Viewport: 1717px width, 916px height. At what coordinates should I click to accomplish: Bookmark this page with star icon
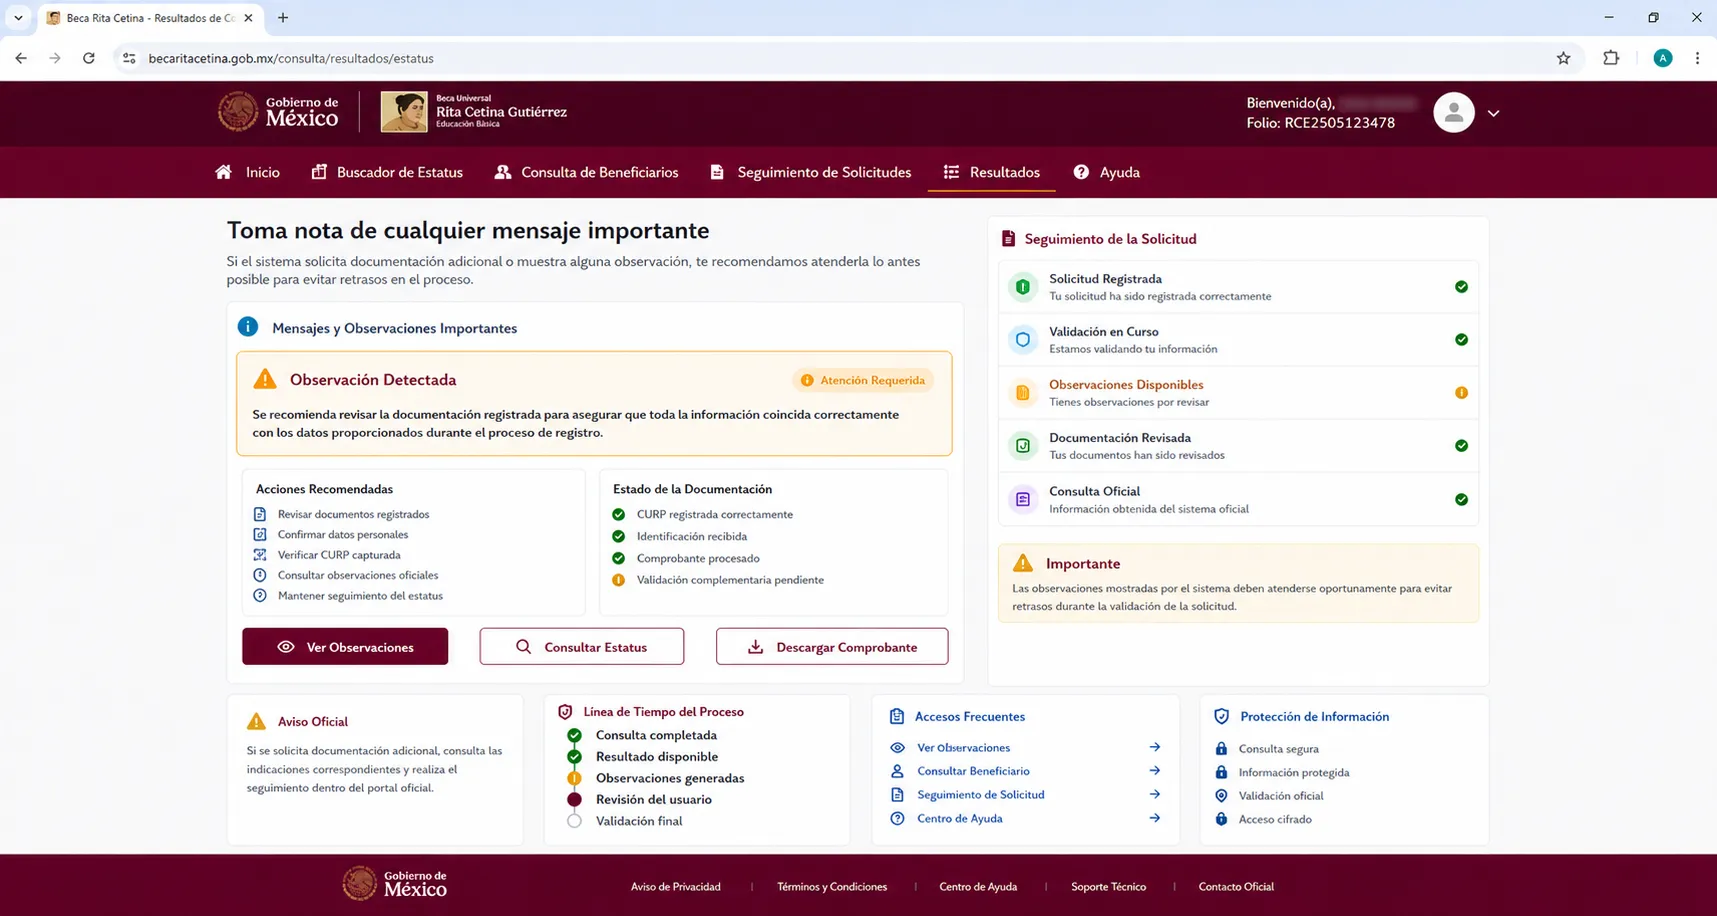(1563, 58)
